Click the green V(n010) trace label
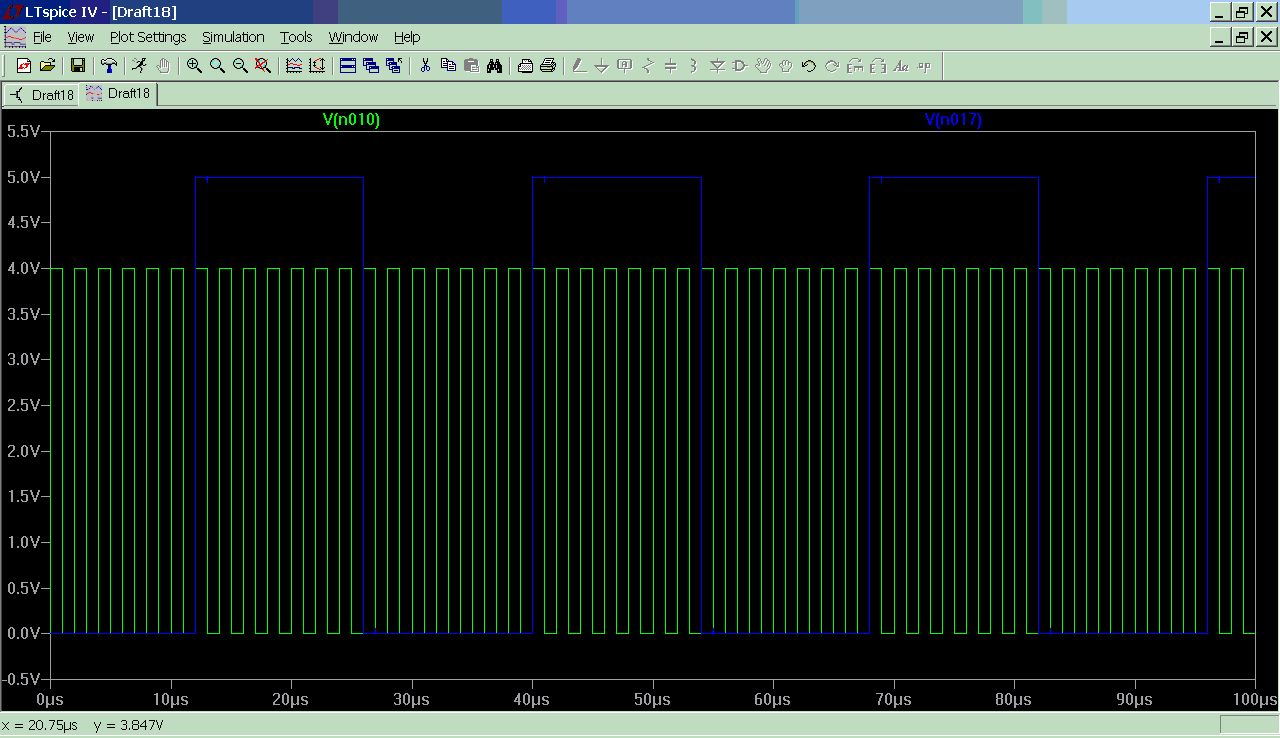 point(351,120)
